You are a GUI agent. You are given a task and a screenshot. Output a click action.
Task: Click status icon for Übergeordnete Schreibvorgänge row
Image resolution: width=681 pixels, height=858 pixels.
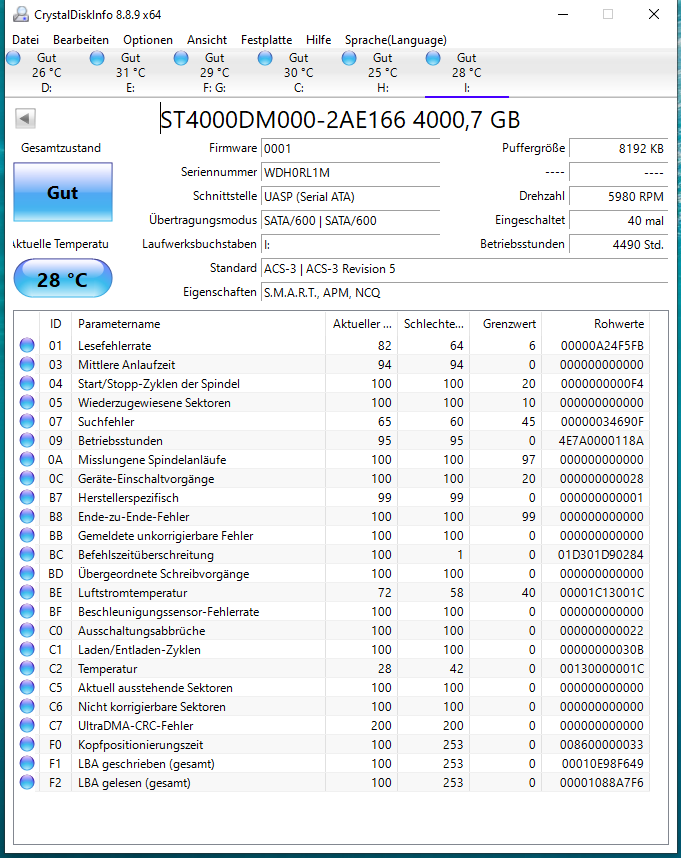point(27,573)
